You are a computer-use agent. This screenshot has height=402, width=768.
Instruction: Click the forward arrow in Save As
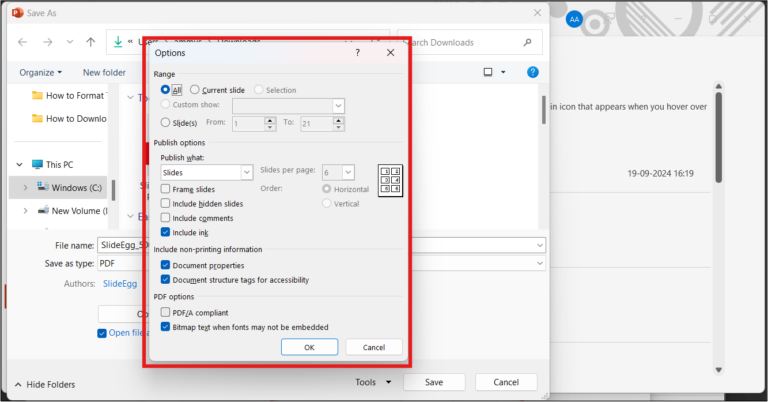[48, 42]
